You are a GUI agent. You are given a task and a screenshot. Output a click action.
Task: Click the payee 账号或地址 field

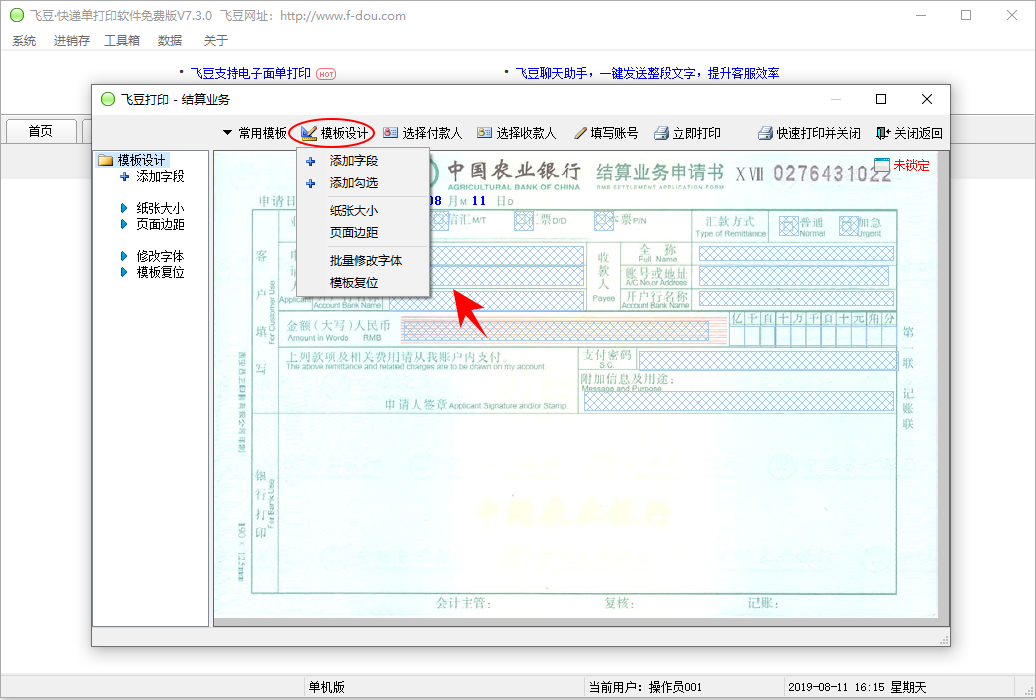click(x=794, y=276)
